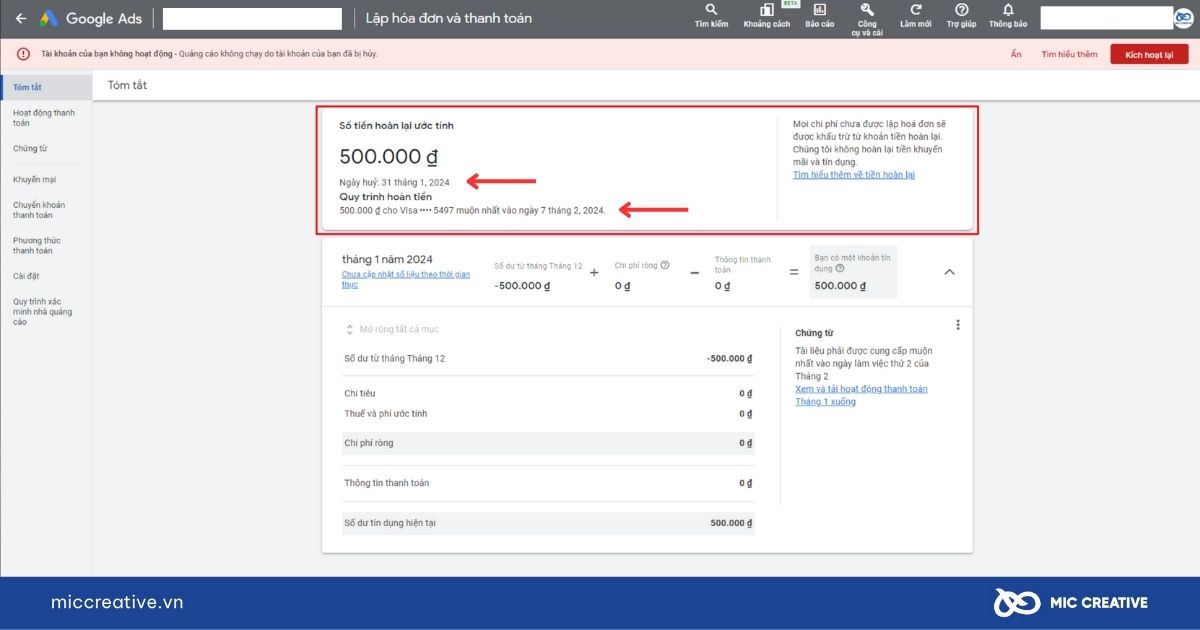The width and height of the screenshot is (1200, 630).
Task: Open the Trợ giúp help icon
Action: (961, 10)
